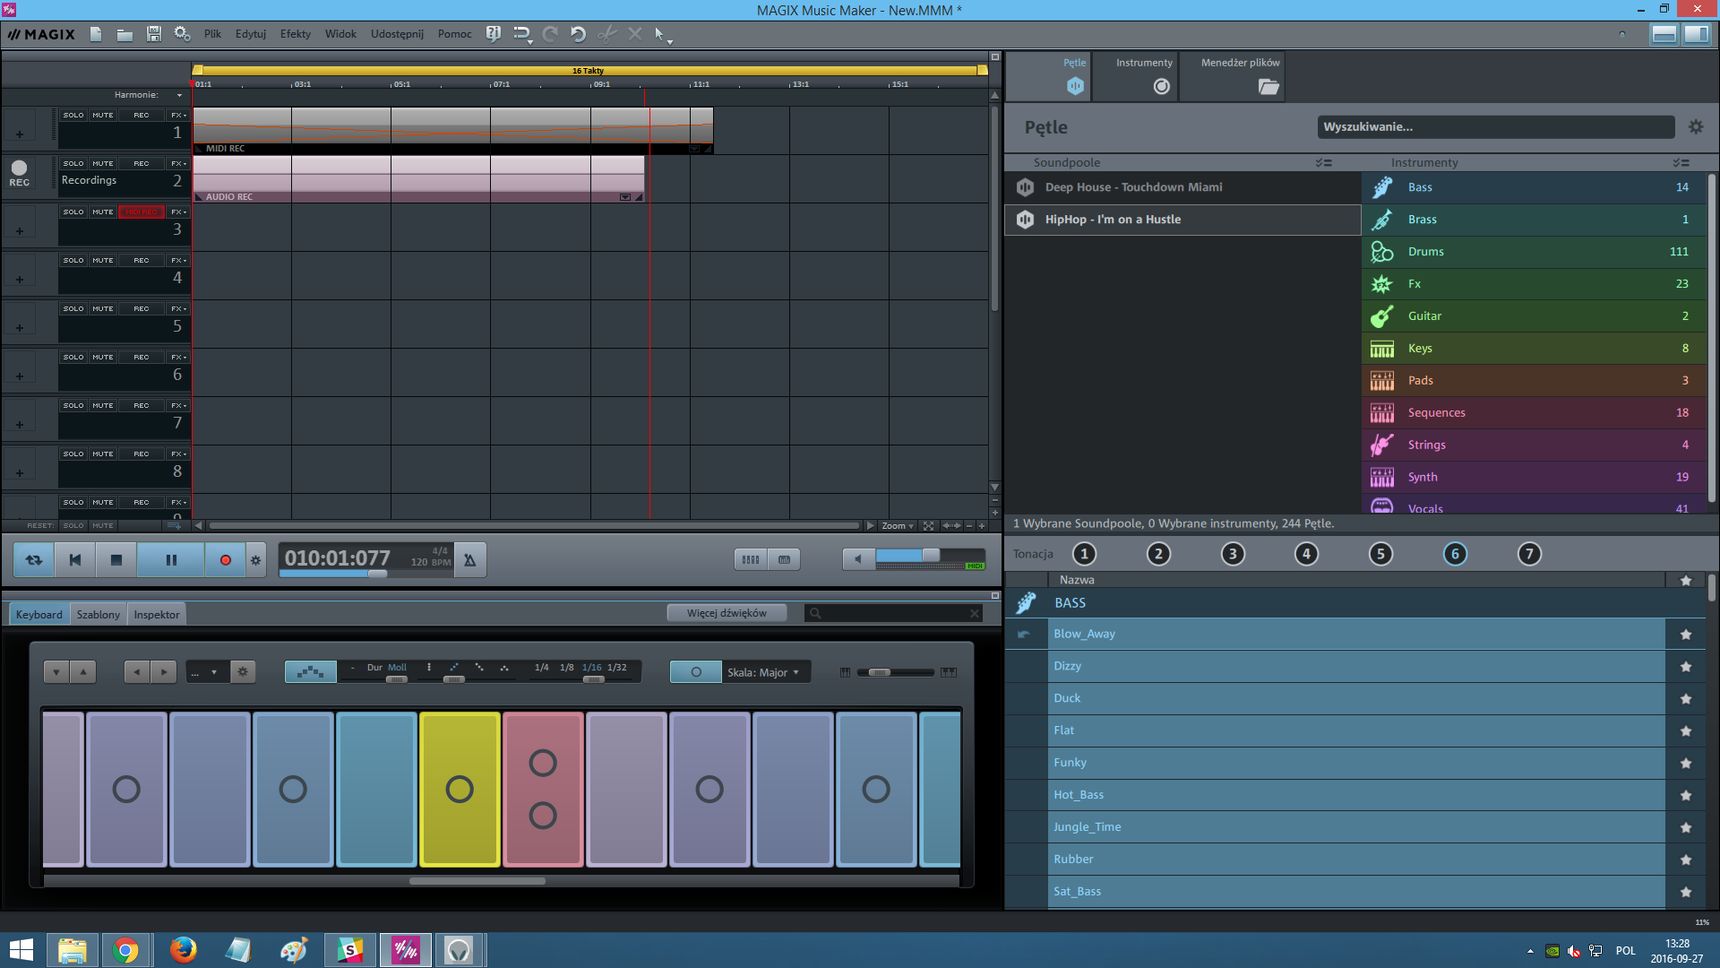Click the speaker volume icon in transport bar

click(858, 559)
